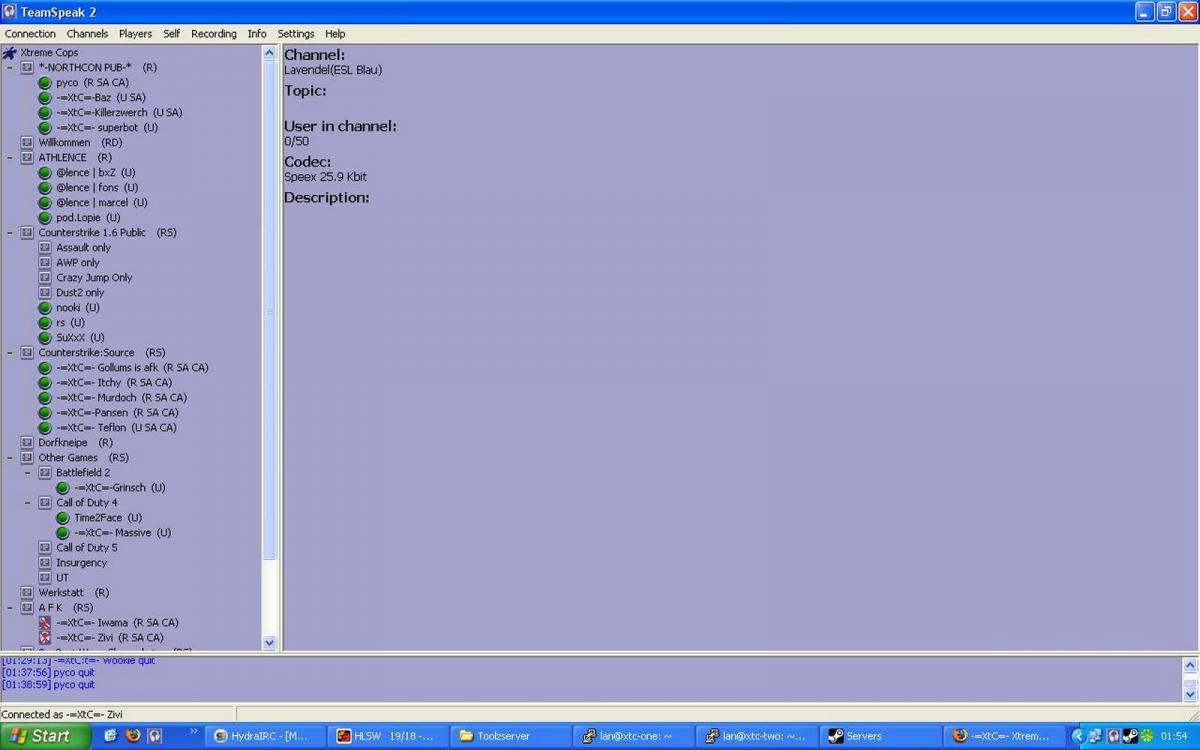Select the user rs in the channel tree
1200x750 pixels.
coord(70,323)
